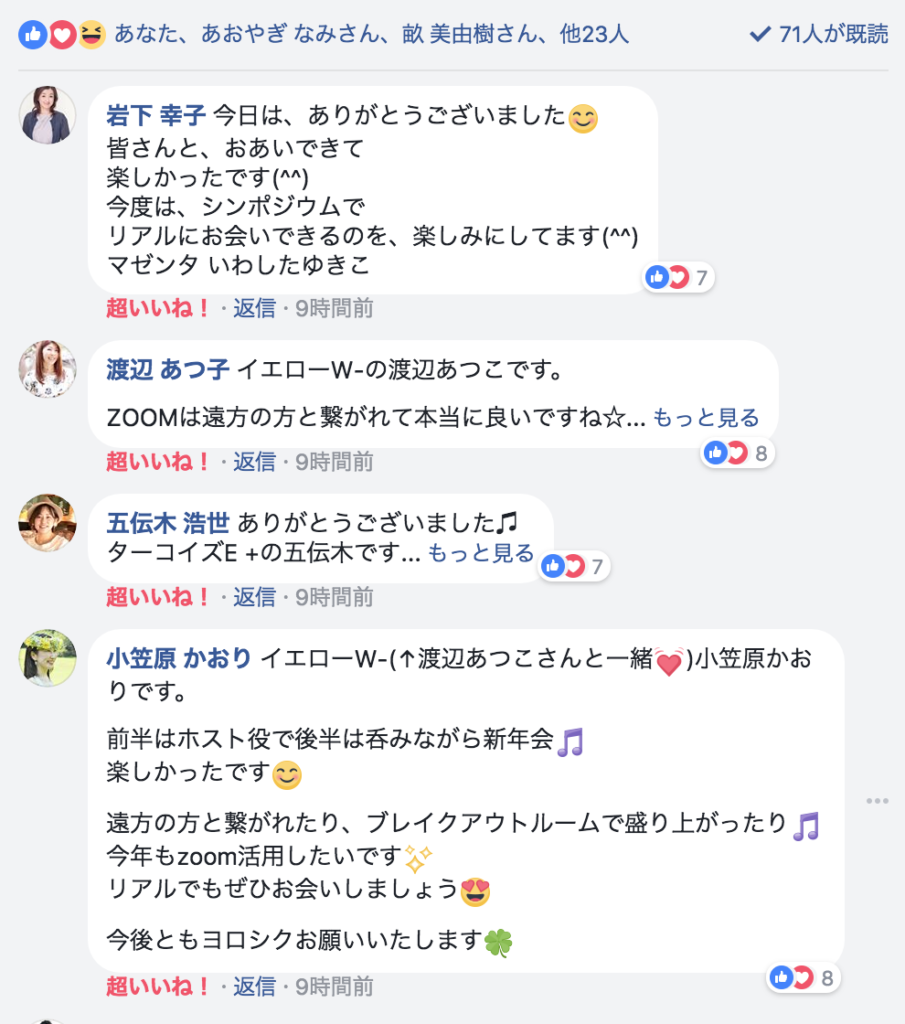Open the list of people who reacted
The image size is (905, 1024).
point(372,35)
